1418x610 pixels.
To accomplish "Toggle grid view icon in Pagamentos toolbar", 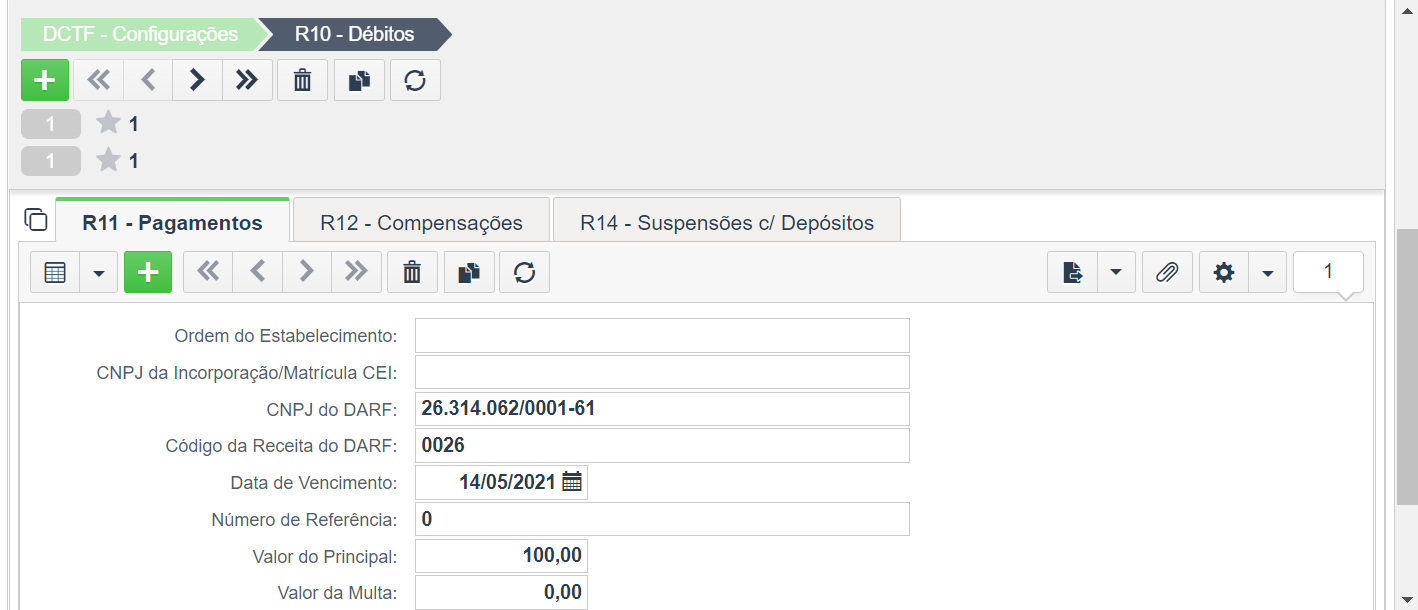I will pyautogui.click(x=55, y=272).
